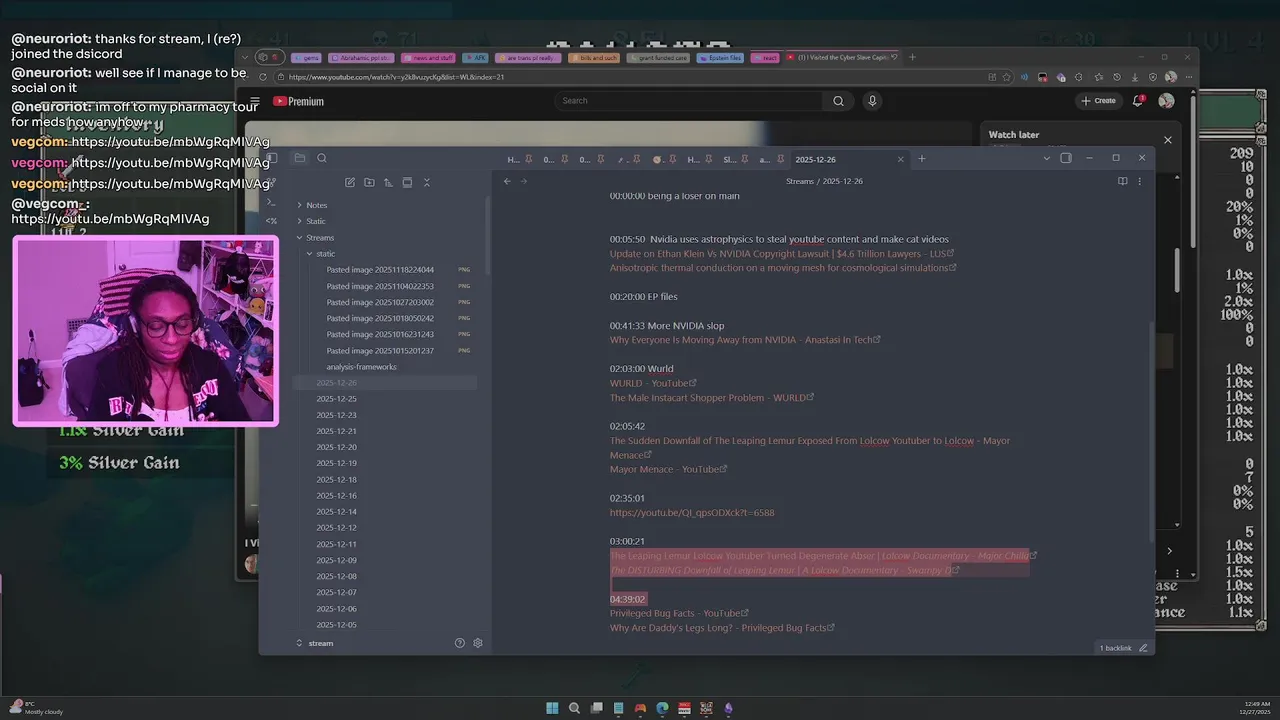Open browser history icon

tap(1116, 77)
